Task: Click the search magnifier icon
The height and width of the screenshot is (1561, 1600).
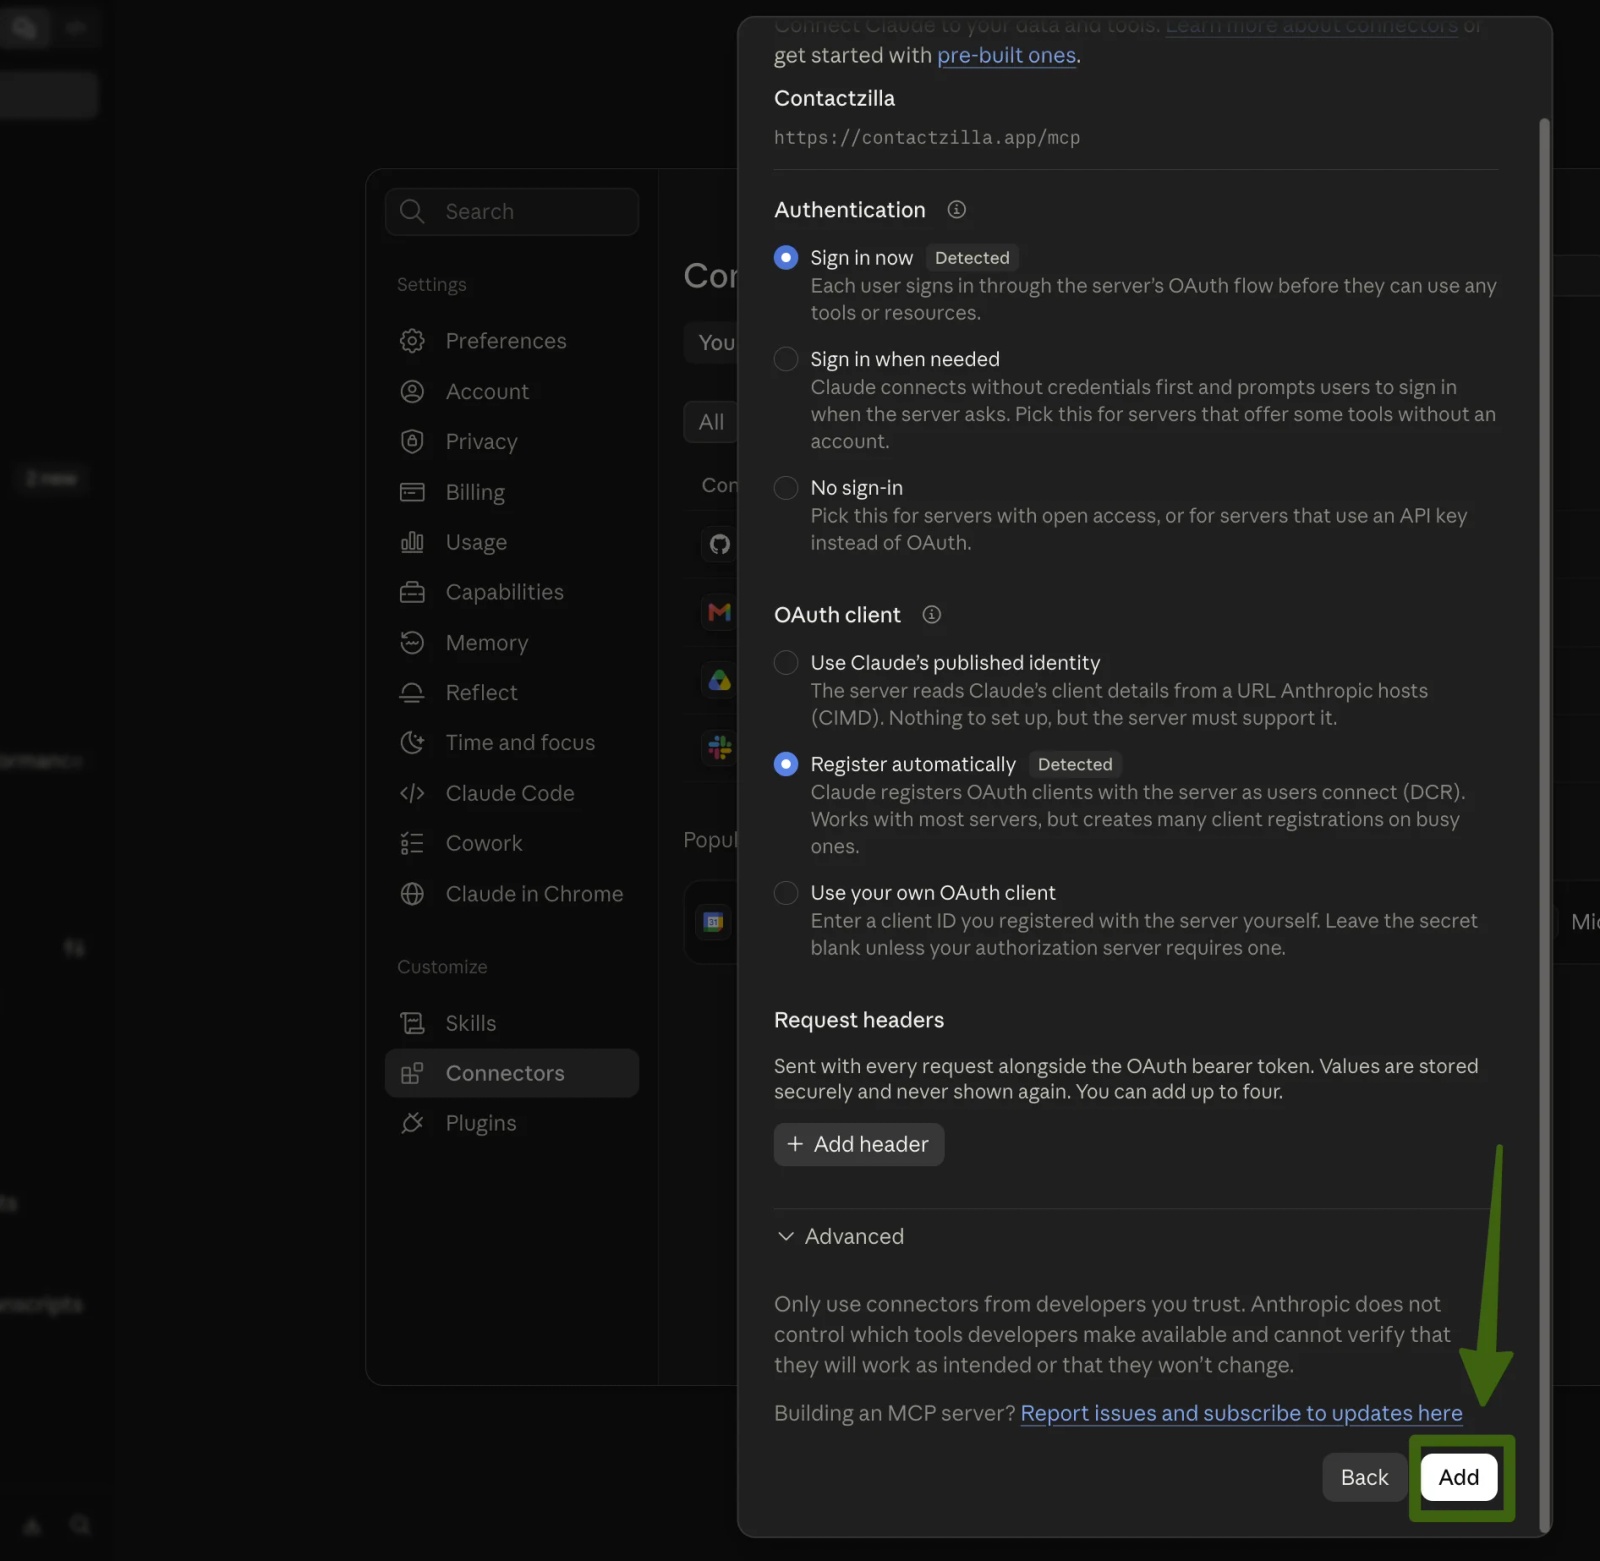Action: (412, 211)
